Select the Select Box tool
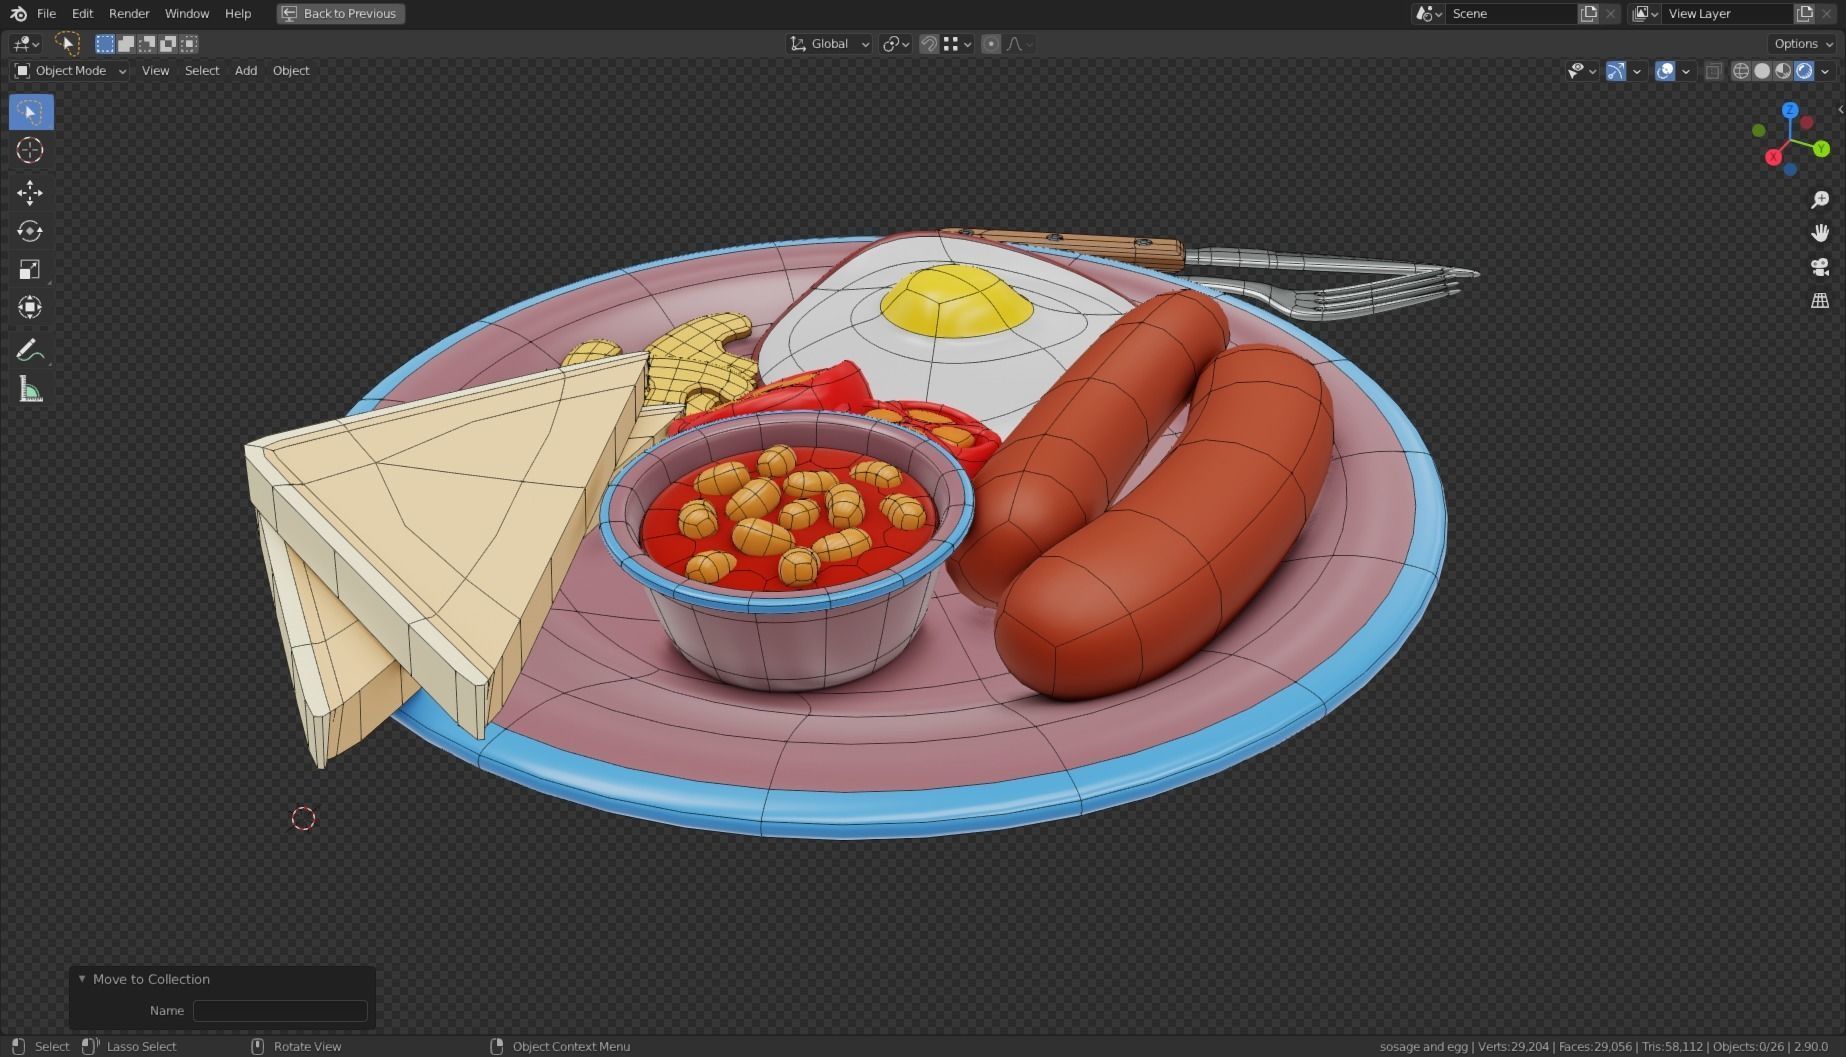 point(31,112)
